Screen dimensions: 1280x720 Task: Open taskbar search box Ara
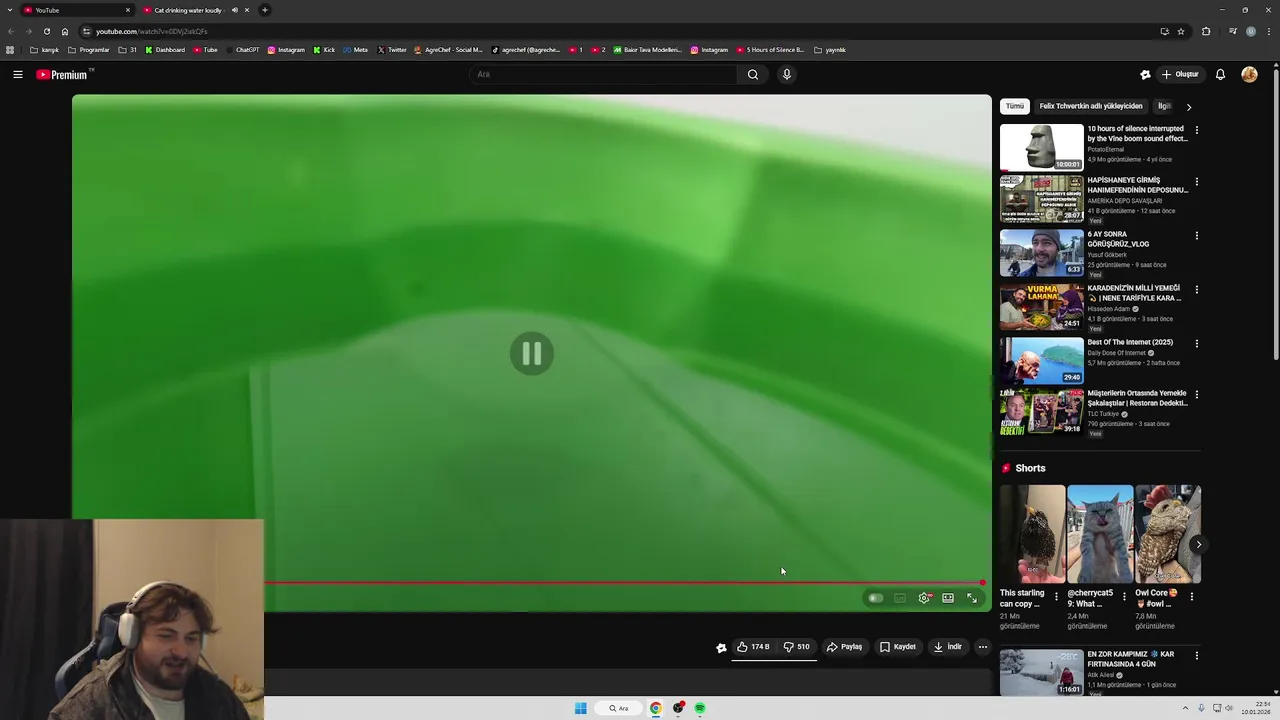(x=620, y=708)
